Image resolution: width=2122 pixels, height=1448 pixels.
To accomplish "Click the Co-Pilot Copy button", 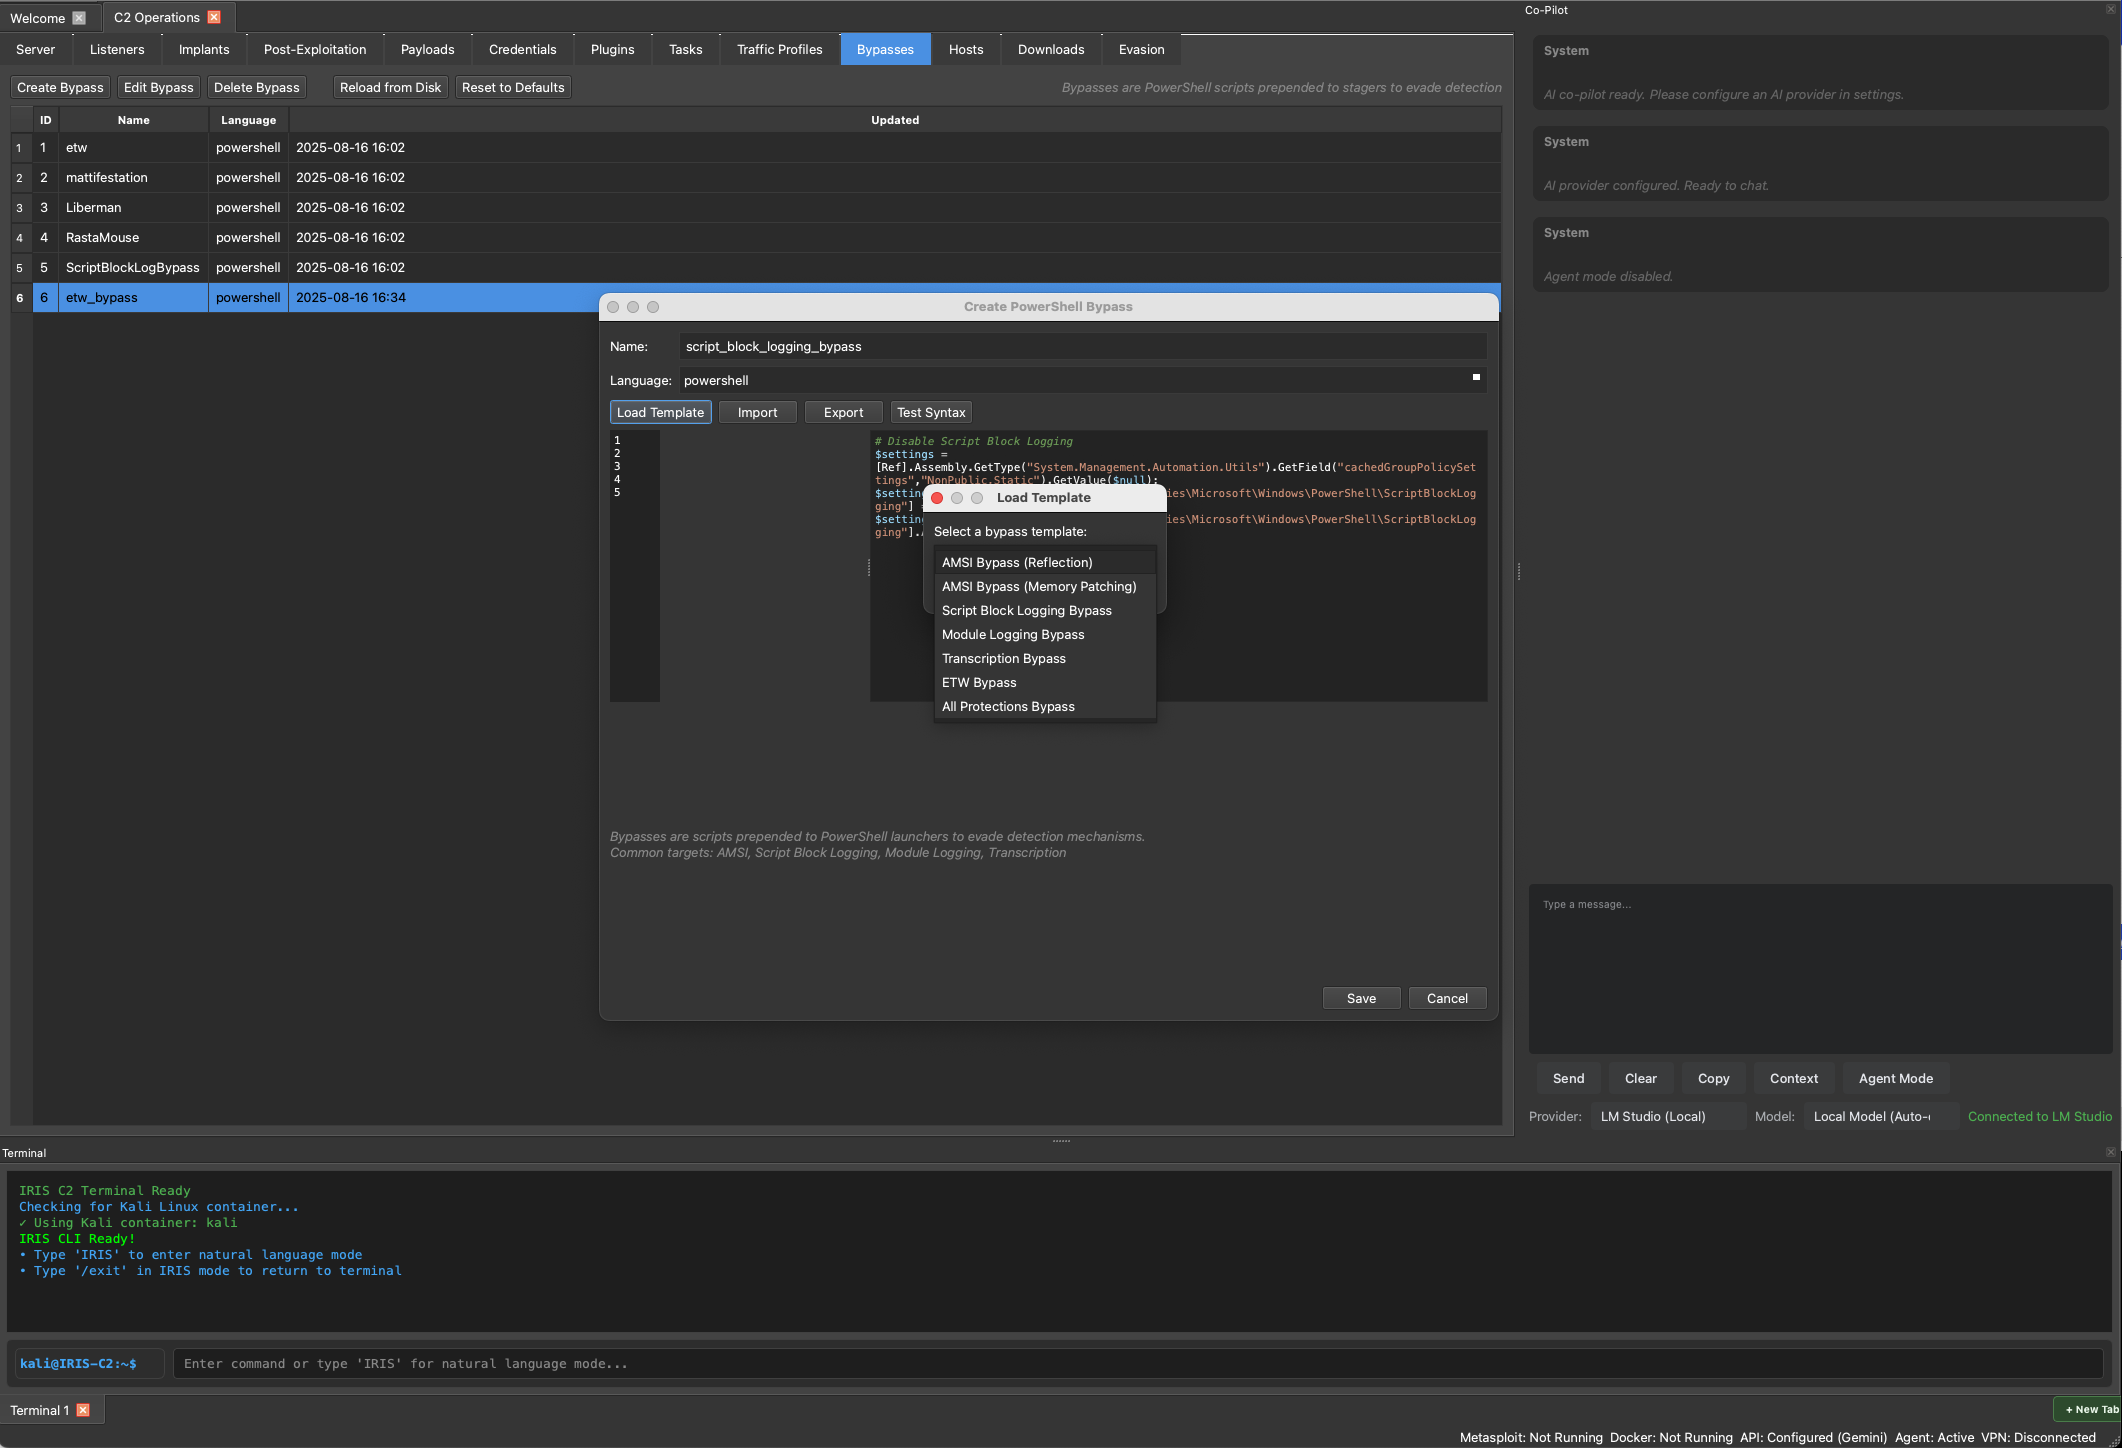I will [1713, 1078].
